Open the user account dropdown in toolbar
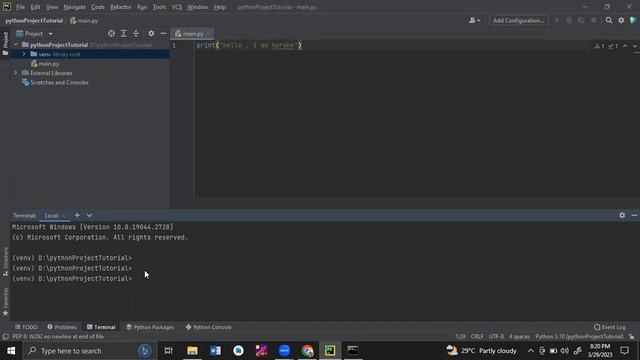Image resolution: width=640 pixels, height=360 pixels. [x=474, y=20]
